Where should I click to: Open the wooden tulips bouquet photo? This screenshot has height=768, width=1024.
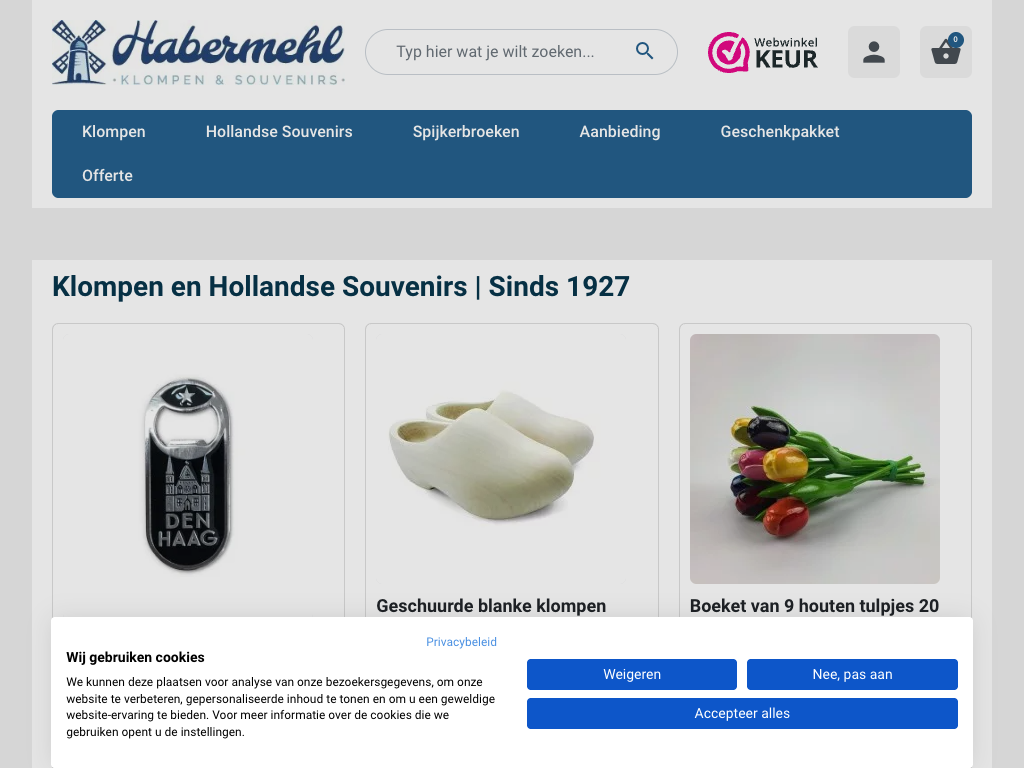coord(814,458)
